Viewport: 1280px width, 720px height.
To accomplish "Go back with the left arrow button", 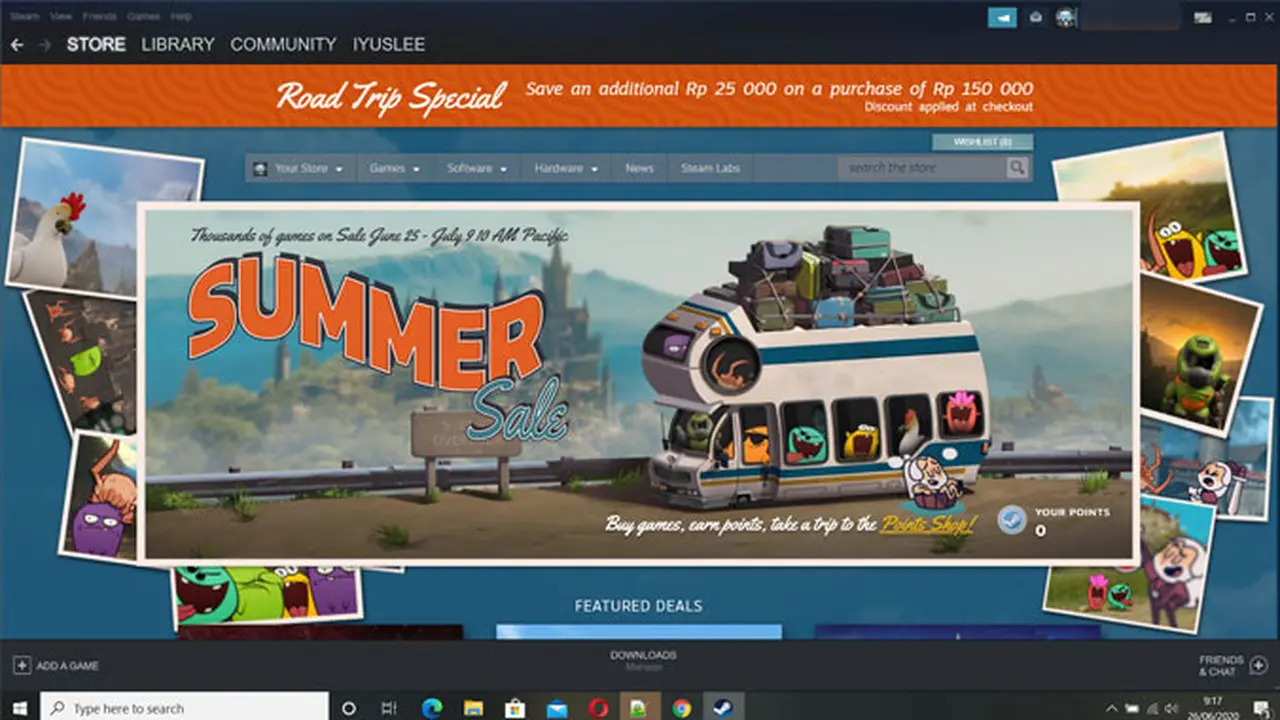I will [x=16, y=45].
